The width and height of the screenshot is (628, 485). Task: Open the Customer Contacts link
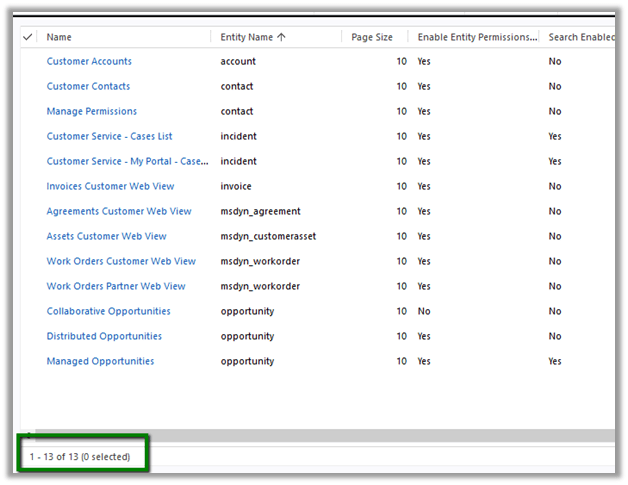coord(88,86)
